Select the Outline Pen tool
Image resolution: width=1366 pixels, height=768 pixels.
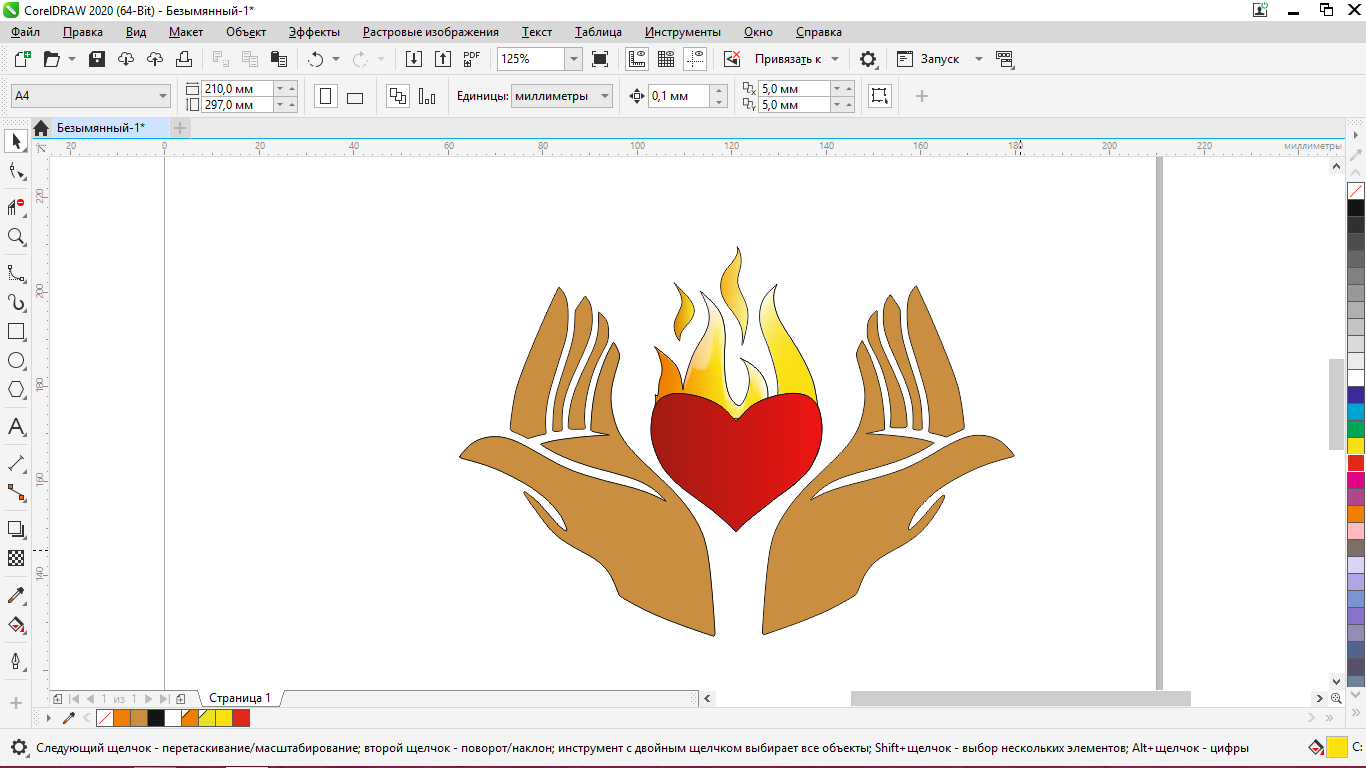pyautogui.click(x=16, y=661)
